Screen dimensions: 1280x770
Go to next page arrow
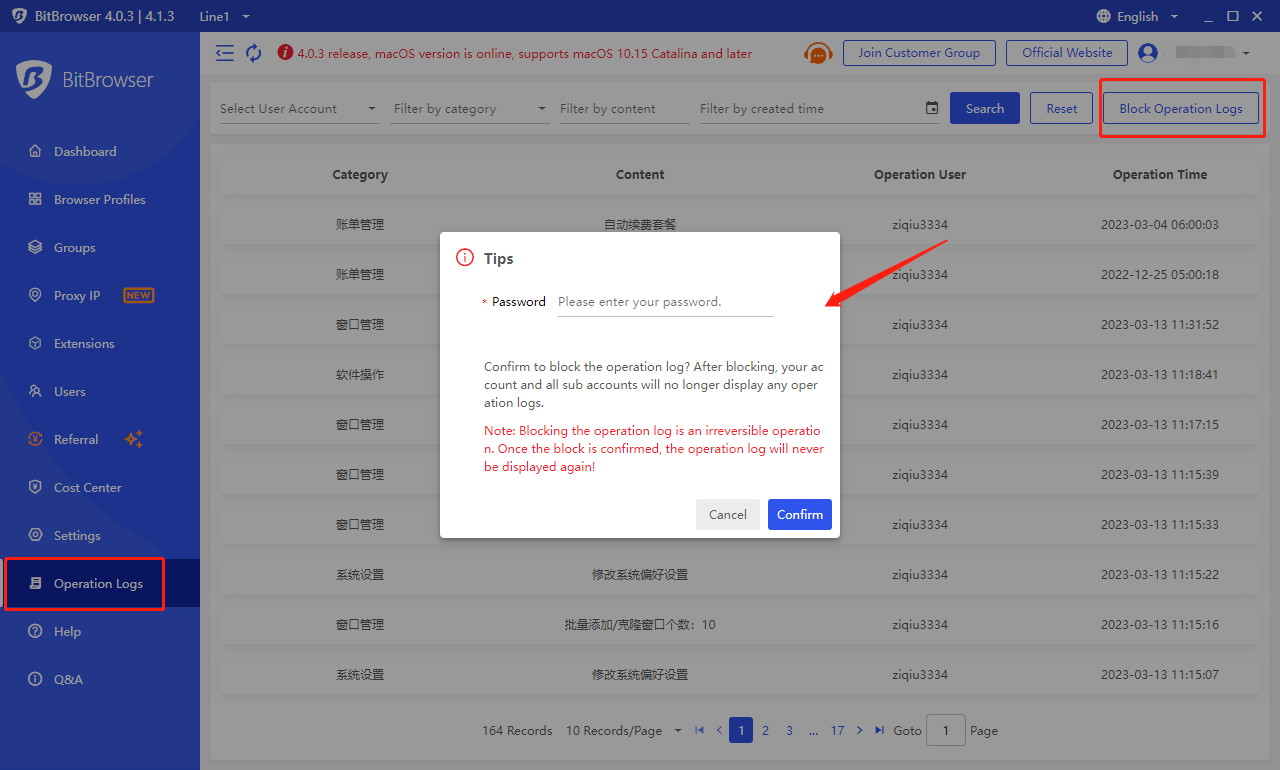pos(859,731)
